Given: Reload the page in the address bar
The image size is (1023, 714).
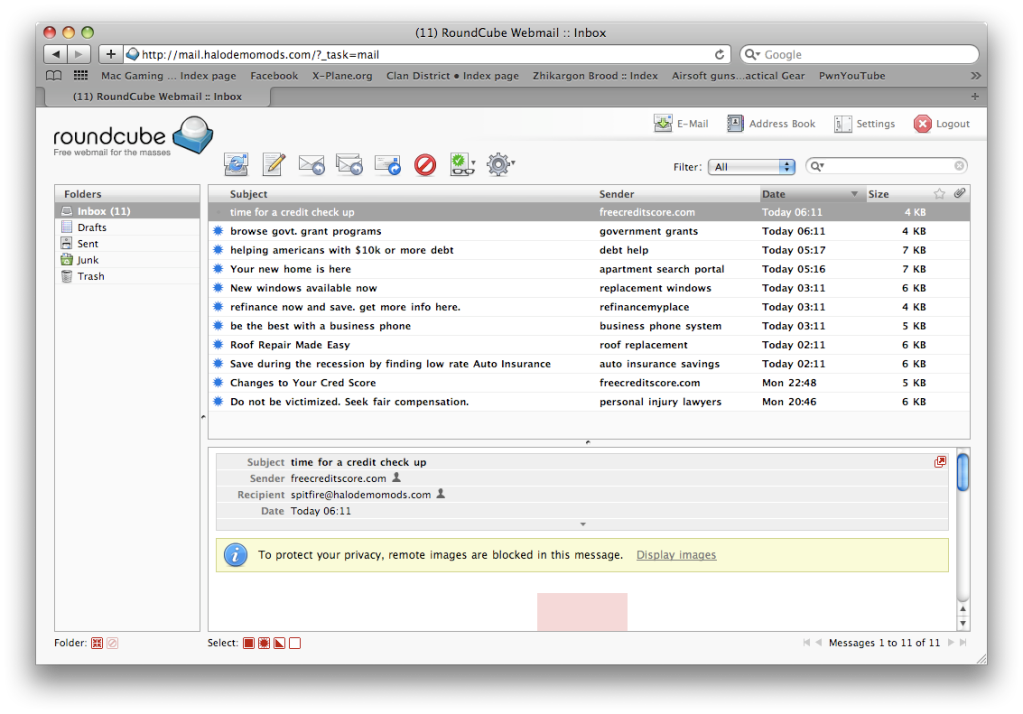Looking at the screenshot, I should [719, 54].
